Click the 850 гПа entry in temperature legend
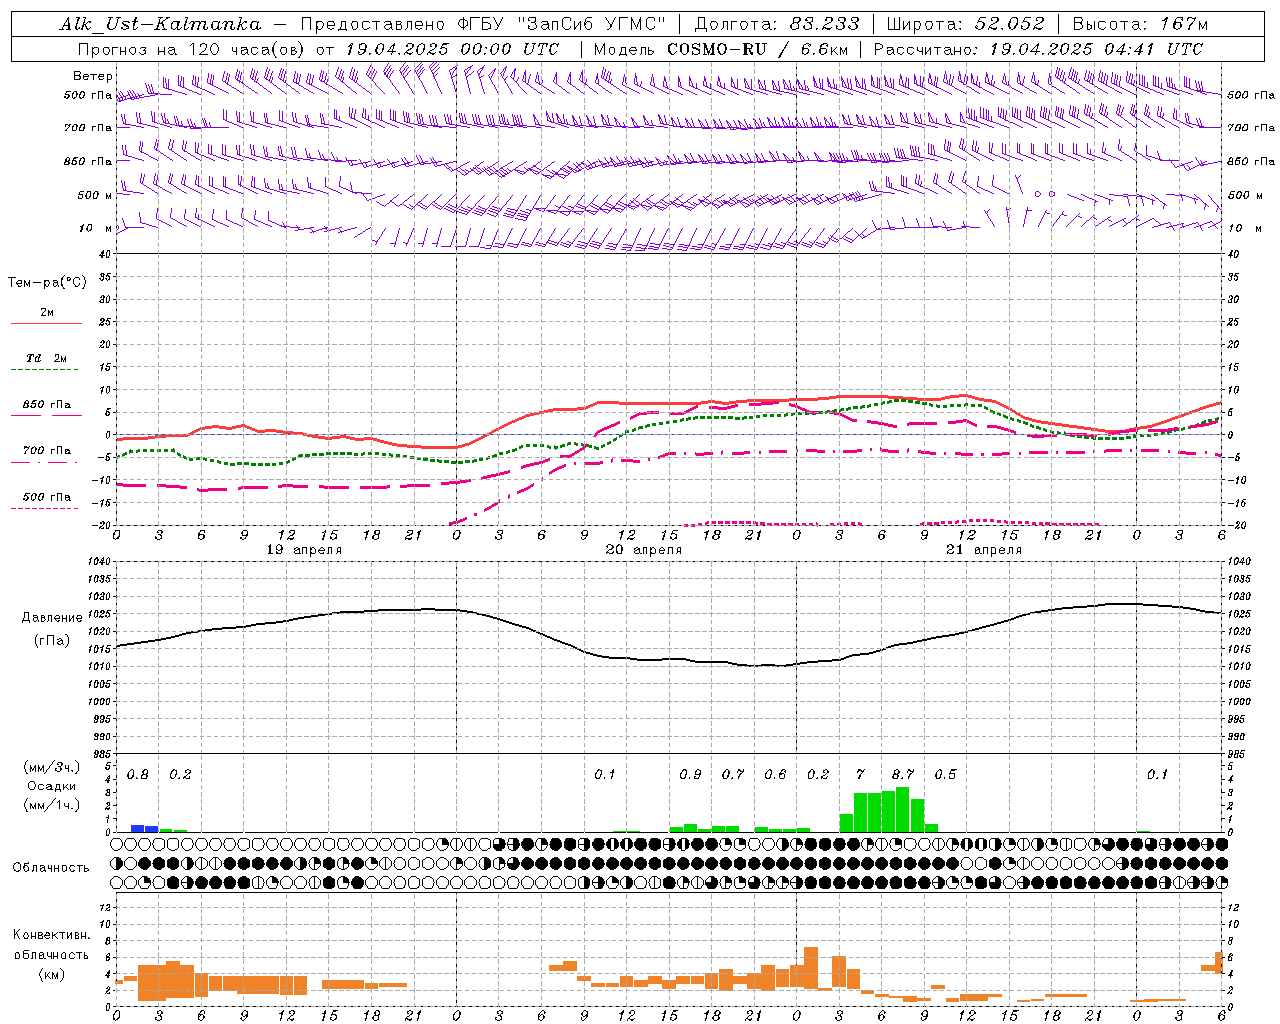Screen dimensions: 1280x1024 click(x=46, y=405)
